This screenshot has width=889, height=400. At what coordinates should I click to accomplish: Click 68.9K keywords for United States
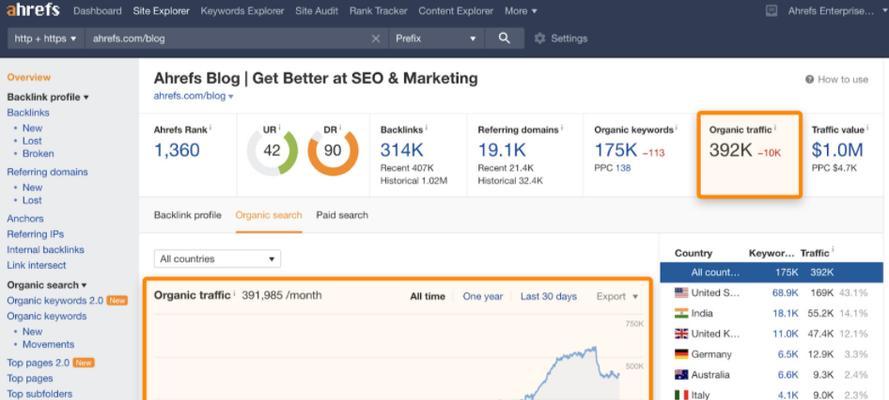(x=785, y=293)
